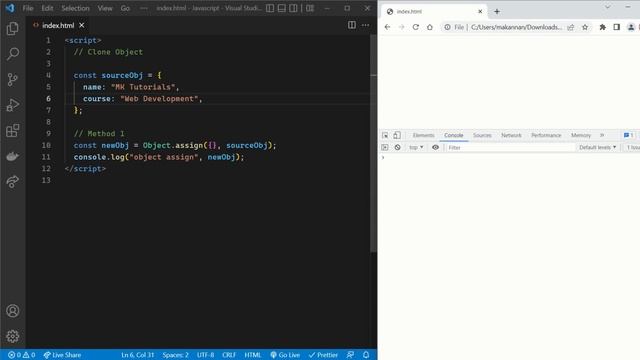Open editor More Actions menu
The height and width of the screenshot is (360, 640).
[x=365, y=25]
